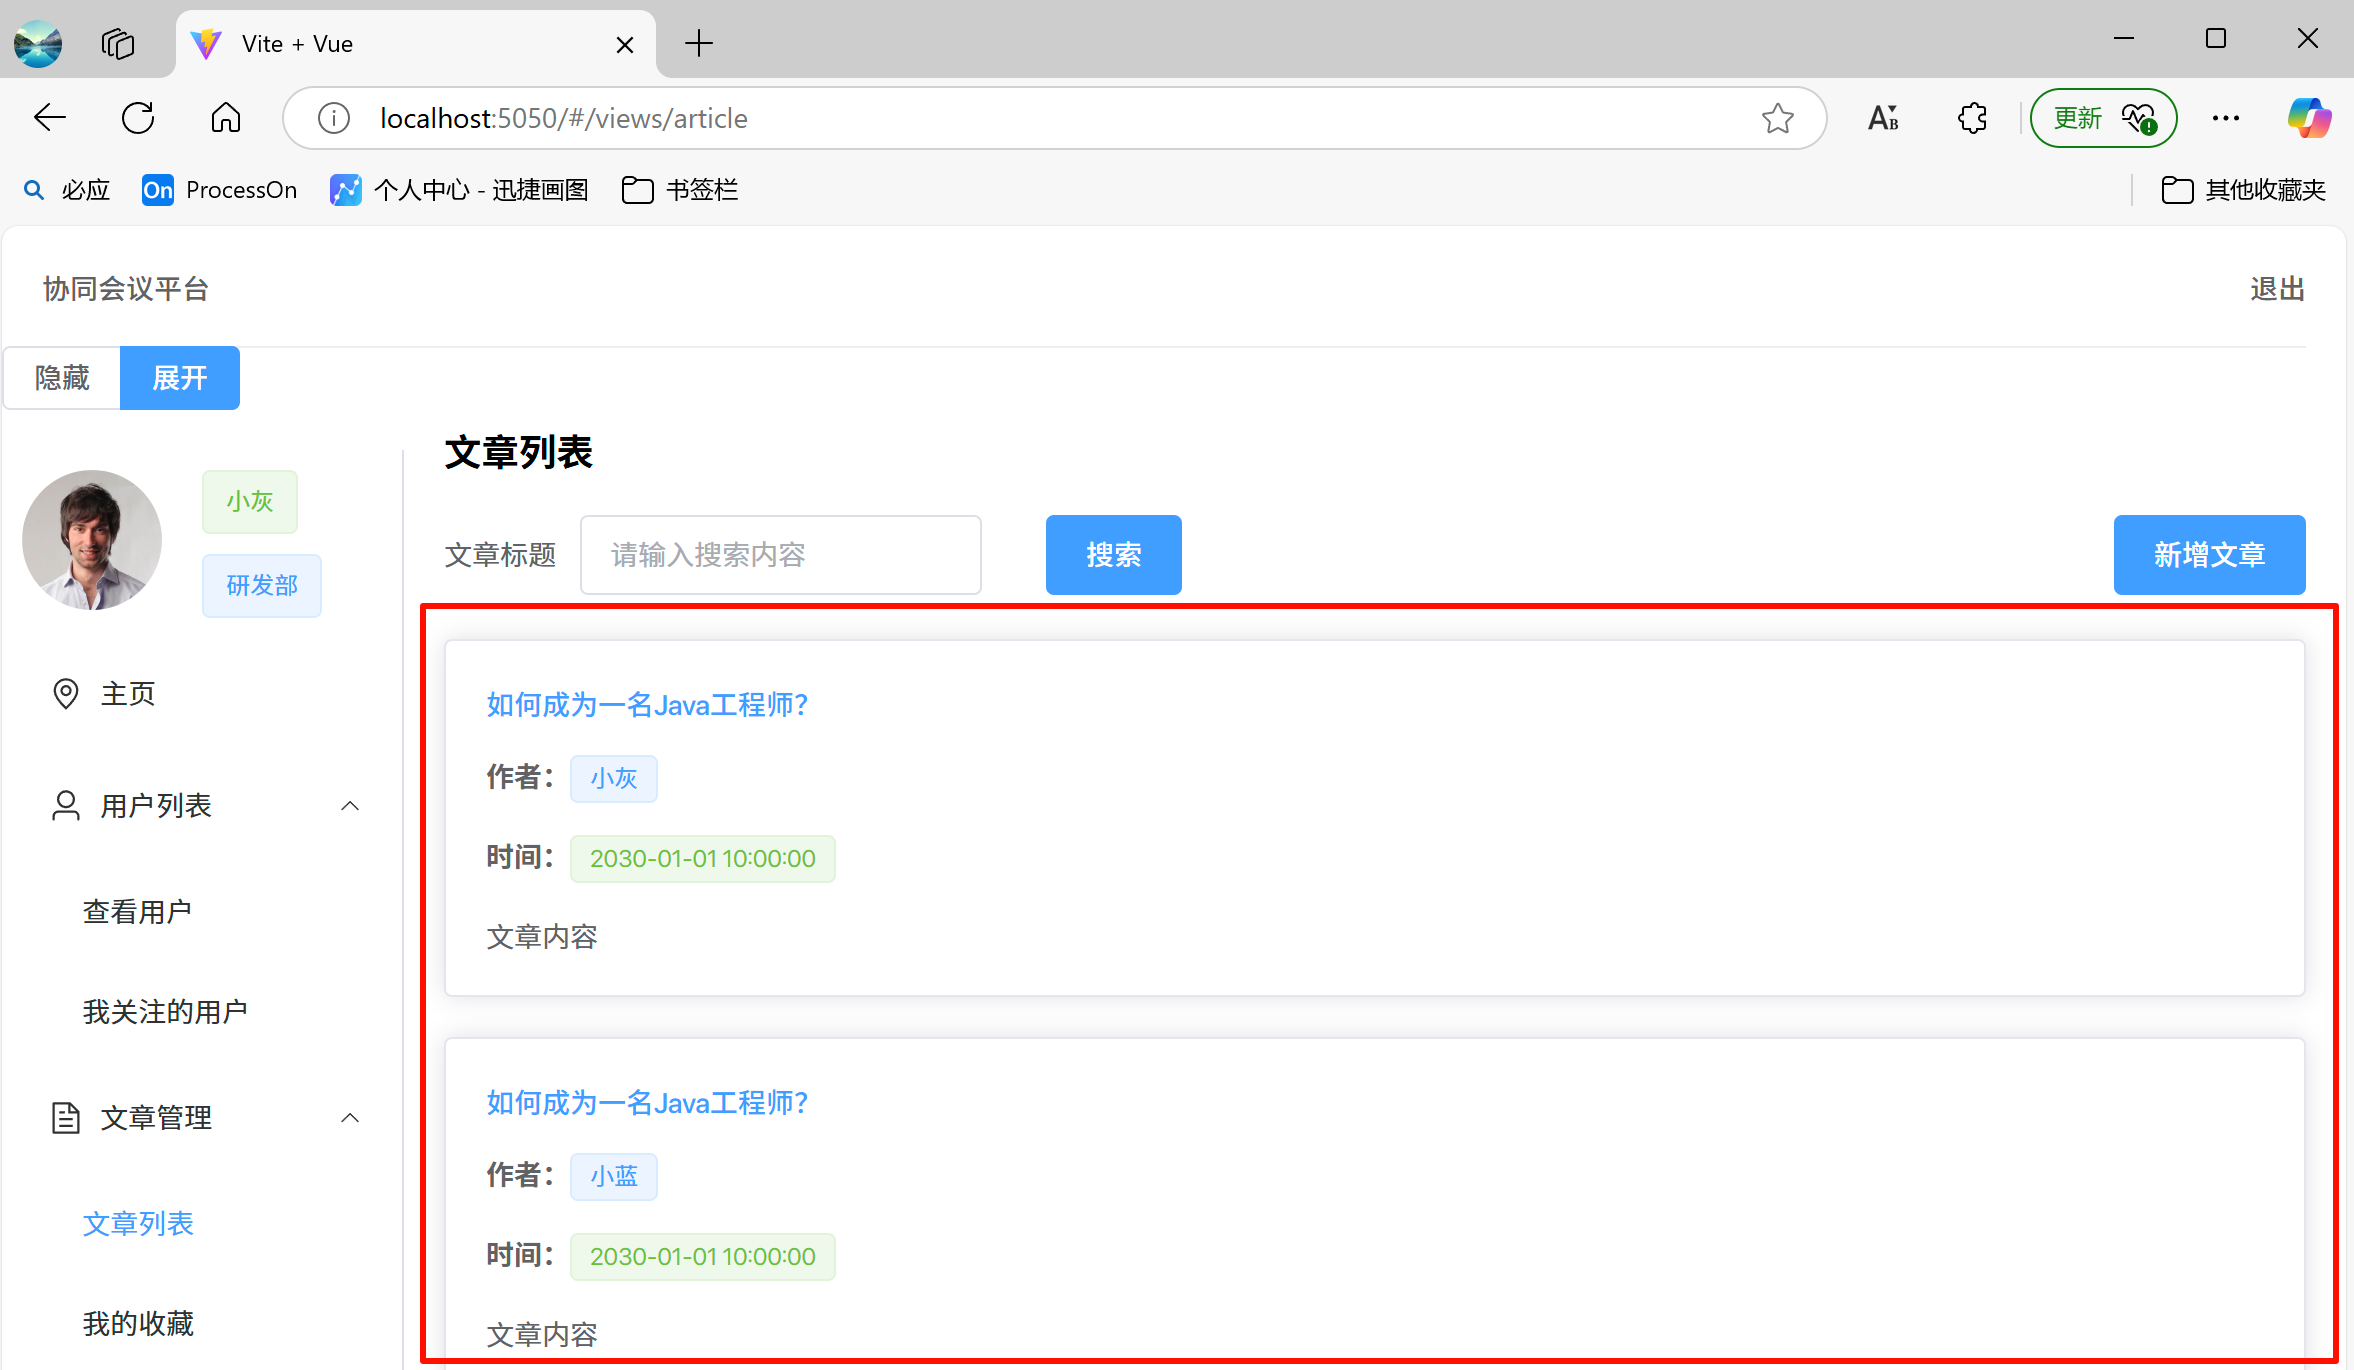Click the 研发部 department tag
2354x1370 pixels.
262,586
